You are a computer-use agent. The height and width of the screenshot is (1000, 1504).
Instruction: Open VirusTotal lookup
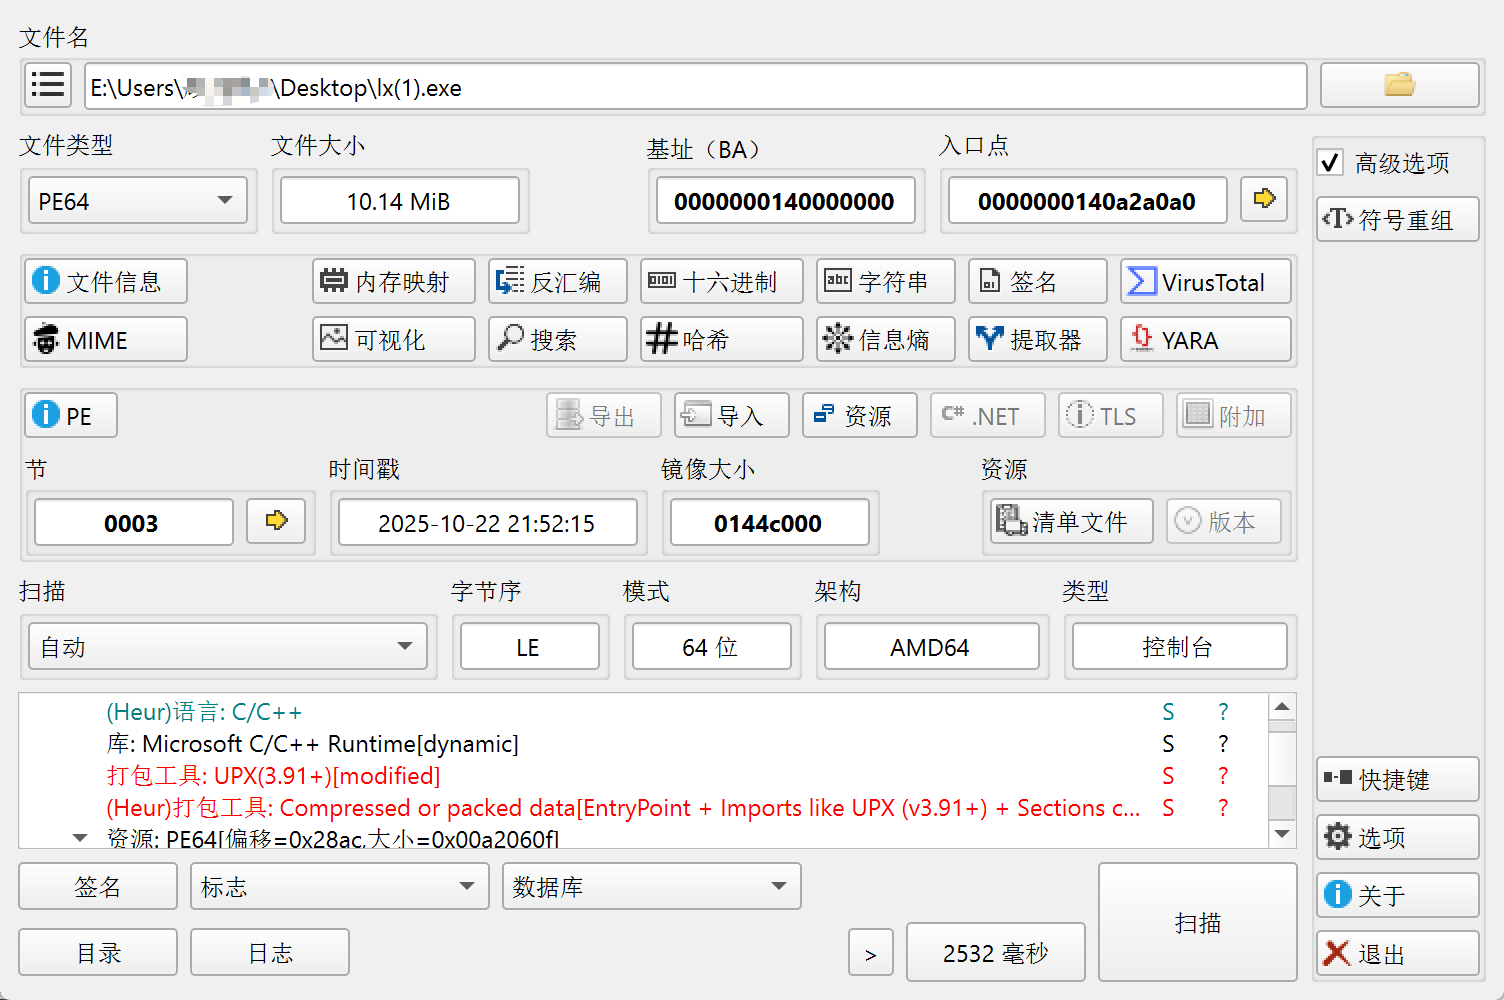(1205, 282)
